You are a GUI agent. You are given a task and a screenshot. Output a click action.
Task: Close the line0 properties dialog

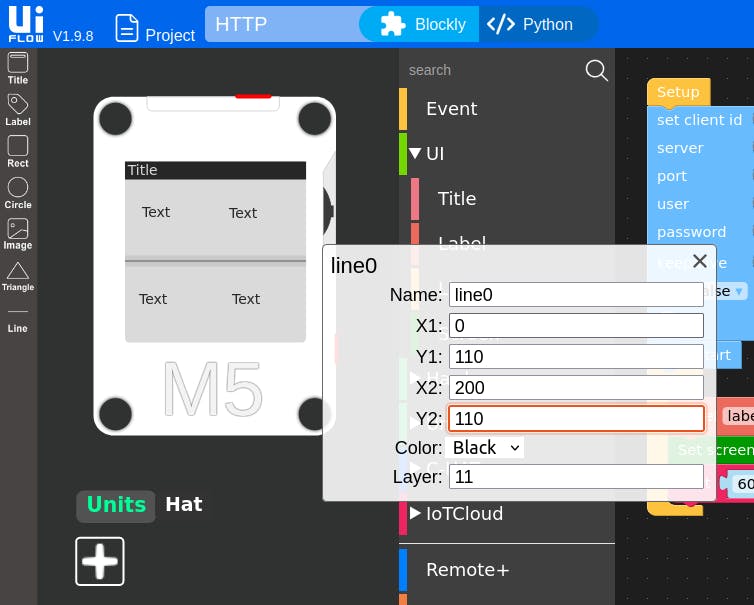(700, 261)
